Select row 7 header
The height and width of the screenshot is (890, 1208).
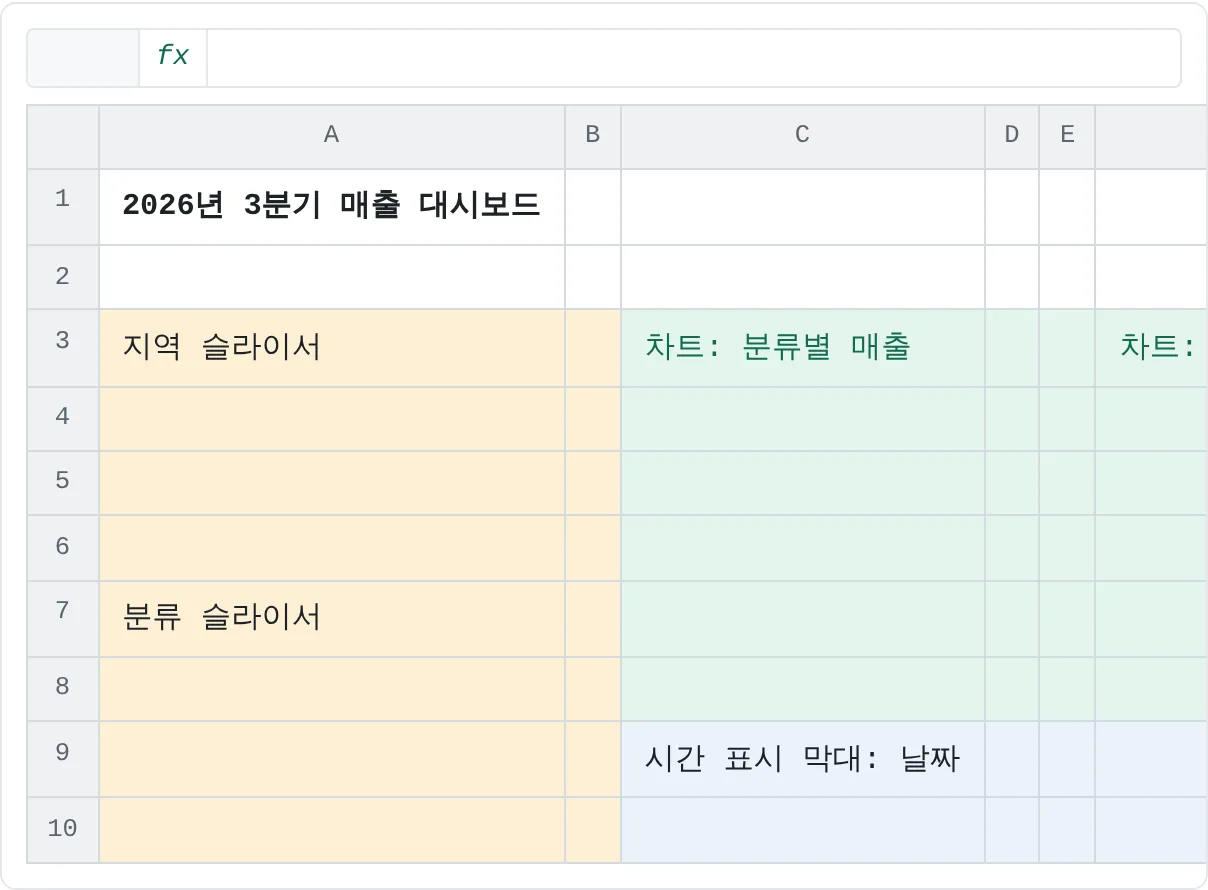(x=63, y=619)
